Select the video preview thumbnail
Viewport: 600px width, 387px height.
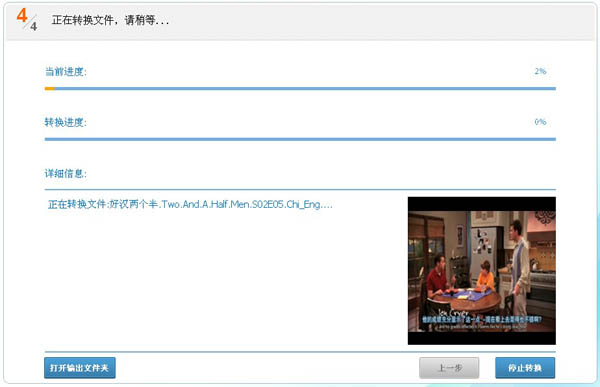coord(482,271)
